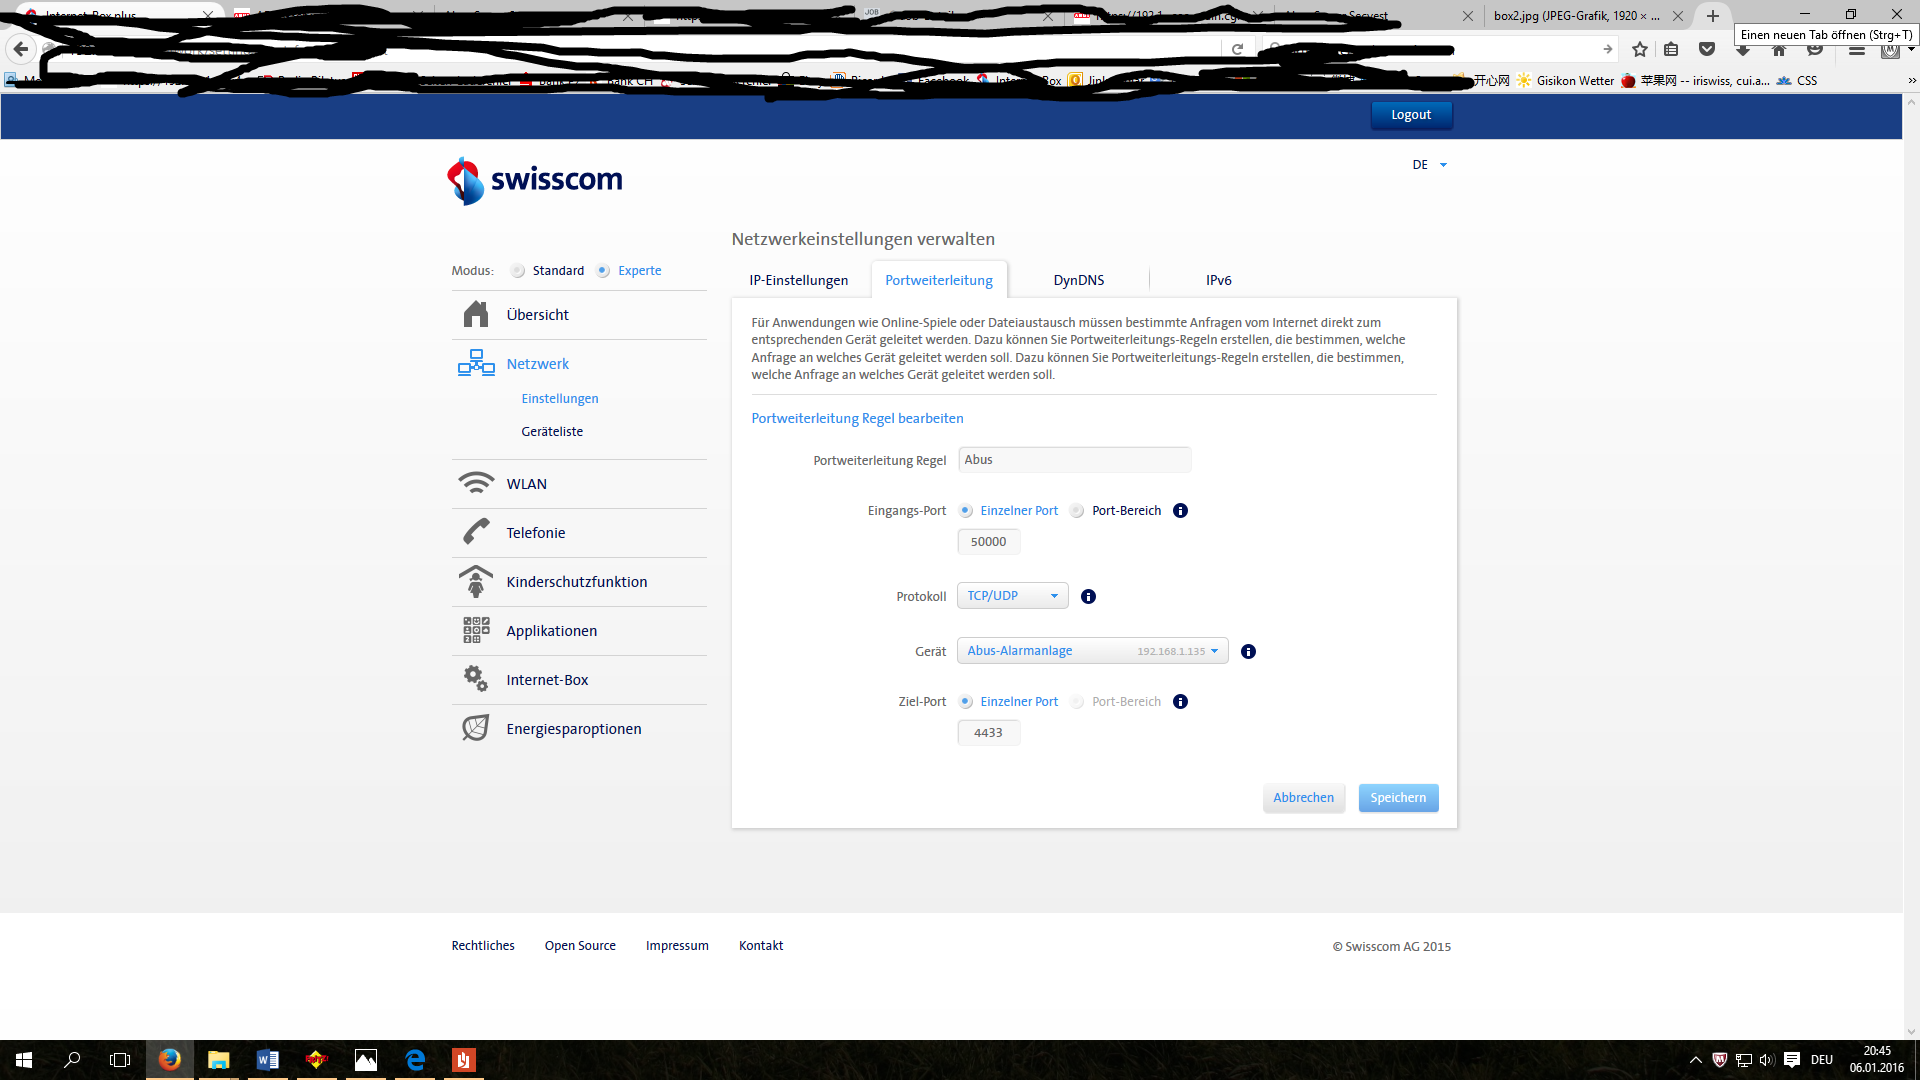
Task: Open the Kinderschutzfunktion icon
Action: (476, 581)
